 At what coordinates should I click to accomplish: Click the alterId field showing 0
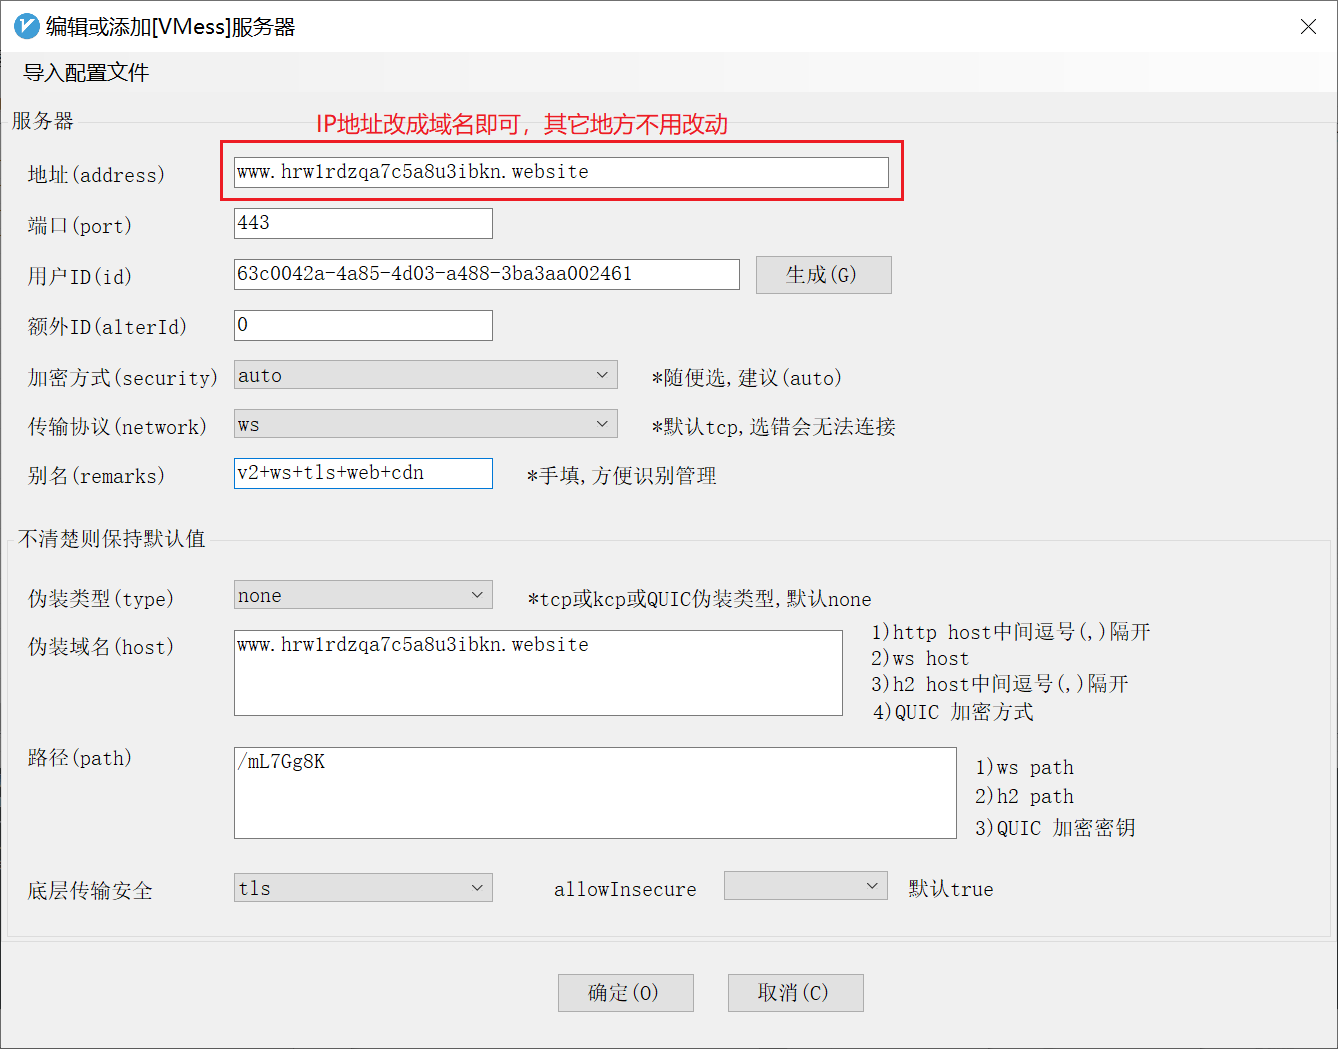363,325
